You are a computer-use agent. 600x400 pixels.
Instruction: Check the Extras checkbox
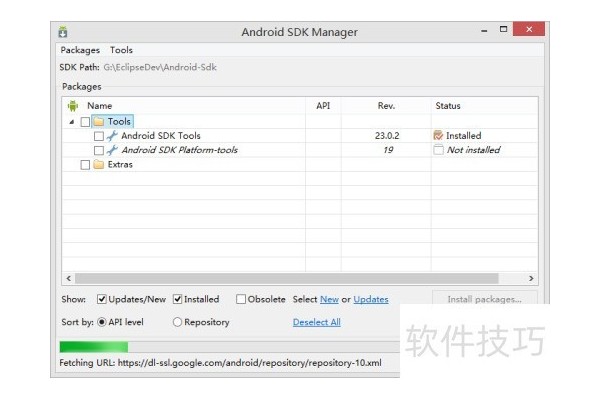pos(85,165)
